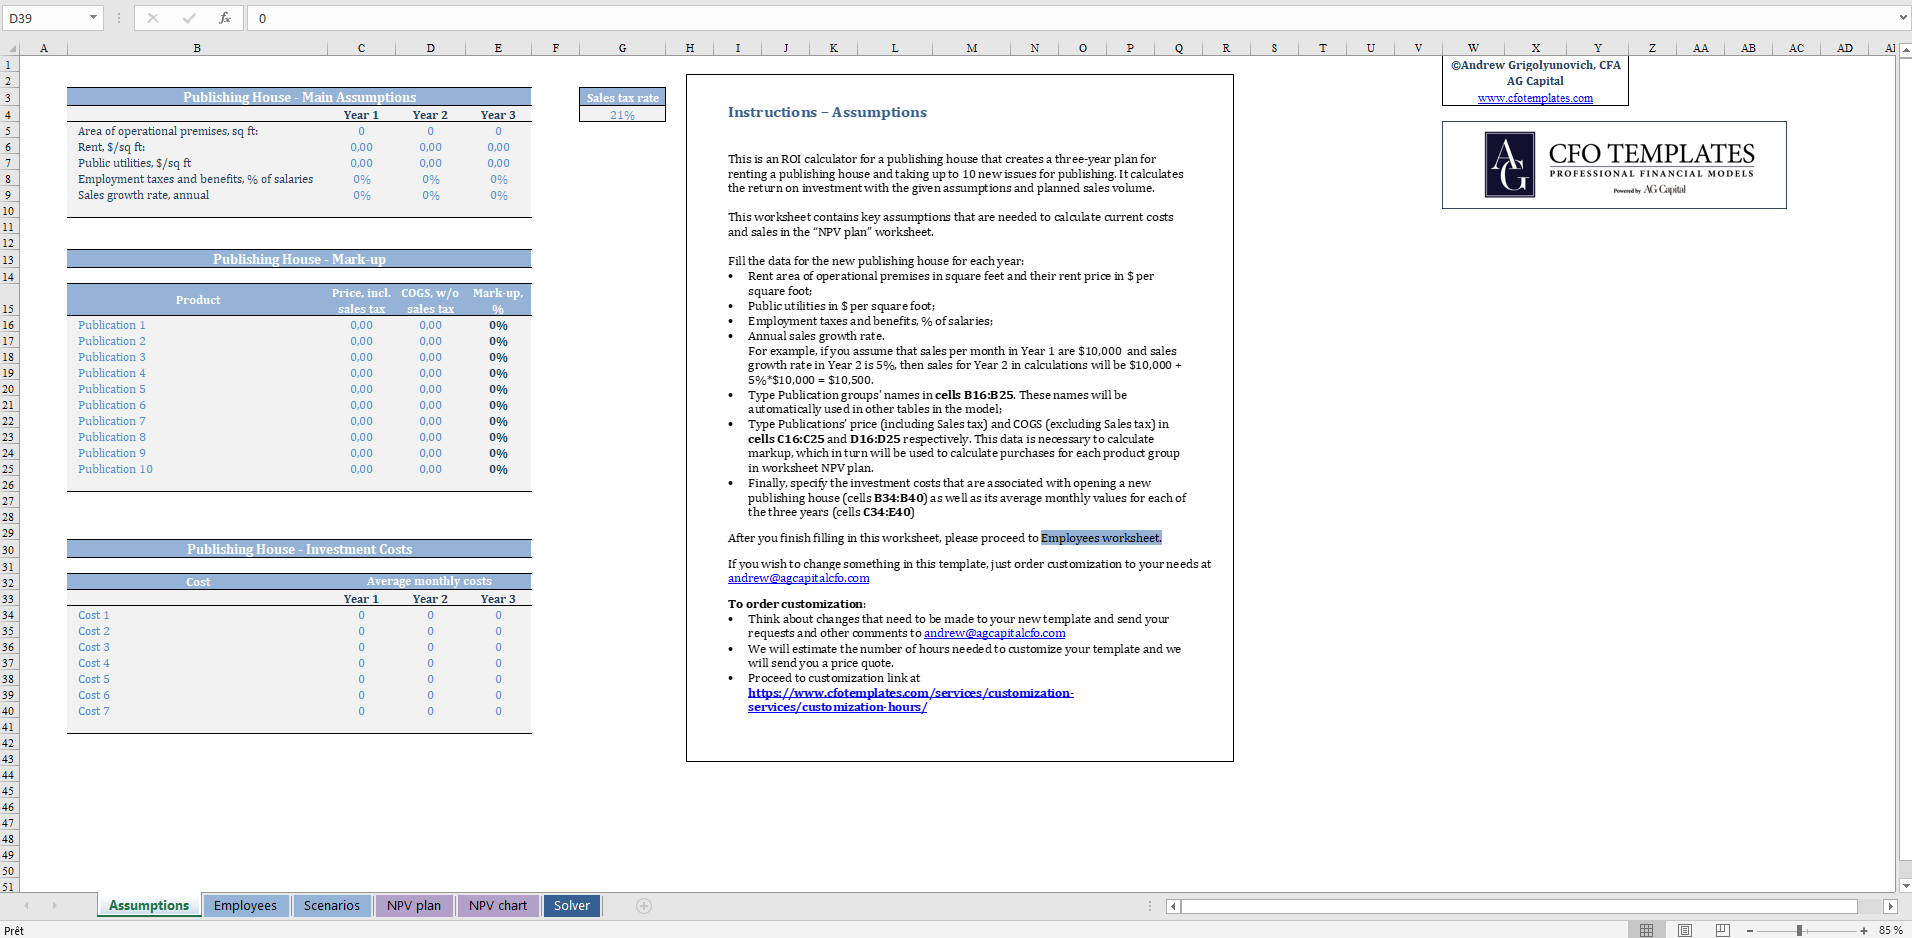Expand the formula bar with right chevron
Image resolution: width=1912 pixels, height=938 pixels.
tap(1902, 18)
